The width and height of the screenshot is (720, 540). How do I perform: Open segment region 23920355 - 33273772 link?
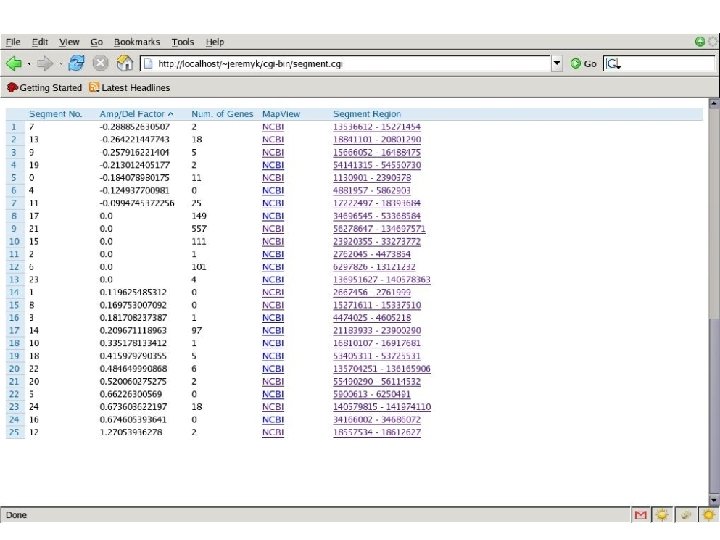pyautogui.click(x=377, y=242)
